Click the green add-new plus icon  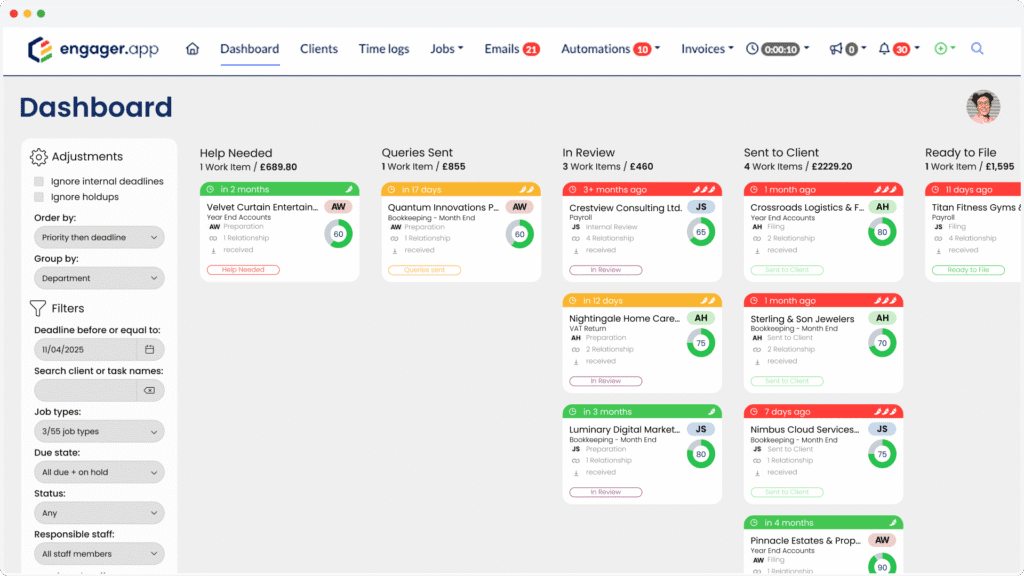click(940, 49)
